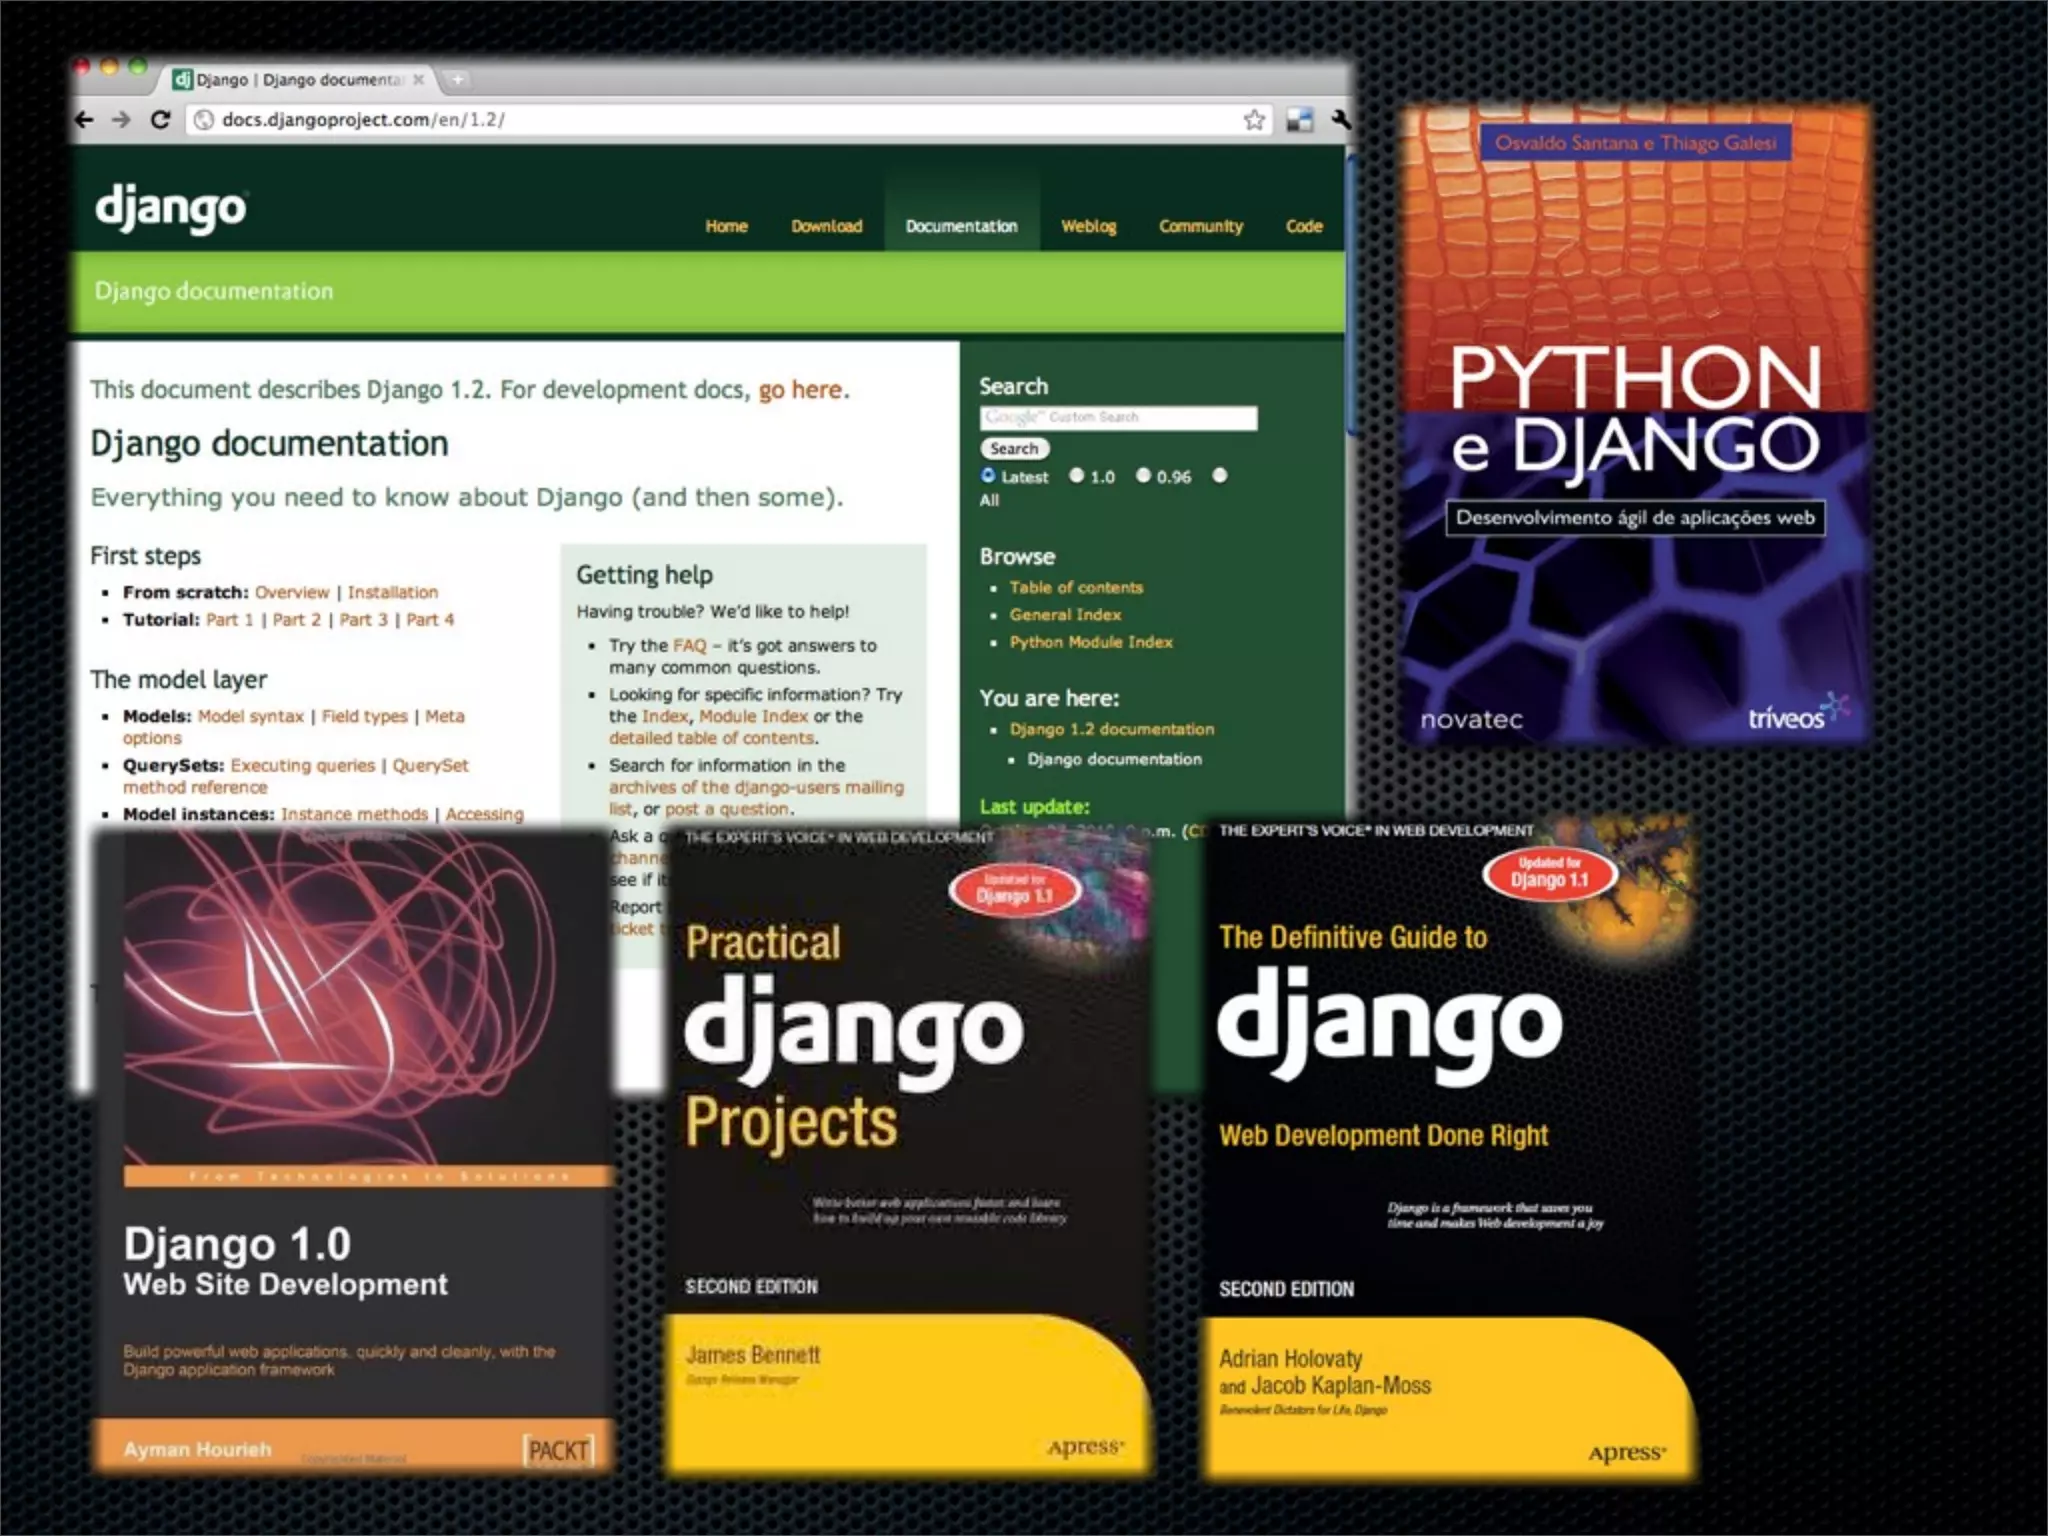2048x1536 pixels.
Task: Open Tutorial Part 4 link
Action: point(430,620)
